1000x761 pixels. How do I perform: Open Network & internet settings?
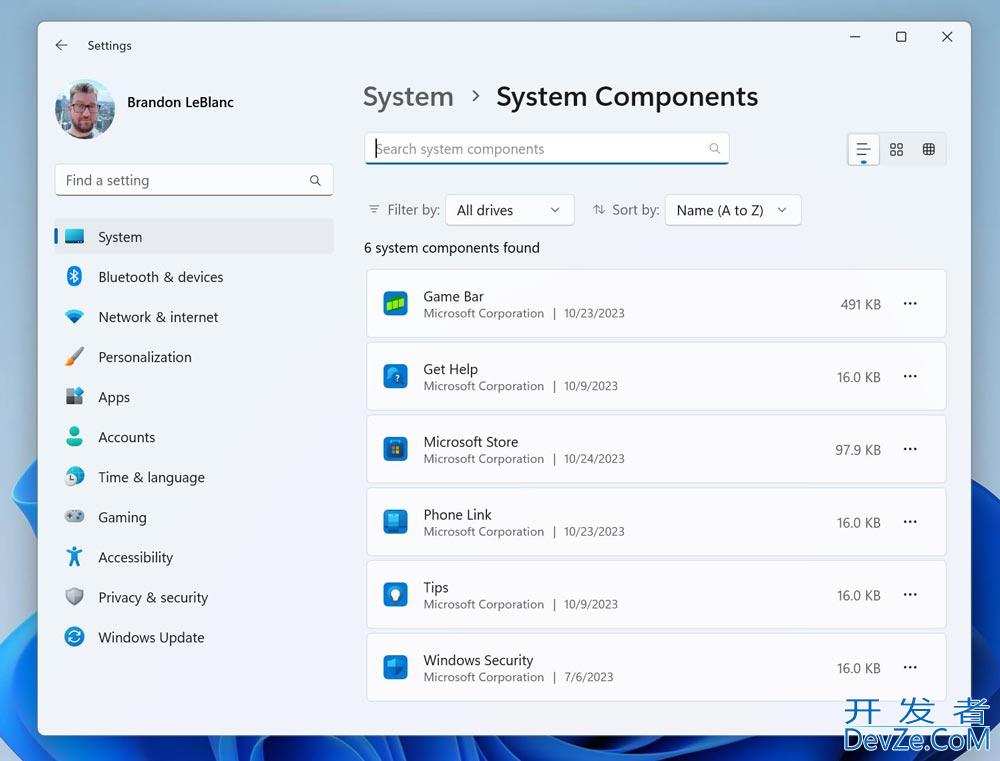194,317
